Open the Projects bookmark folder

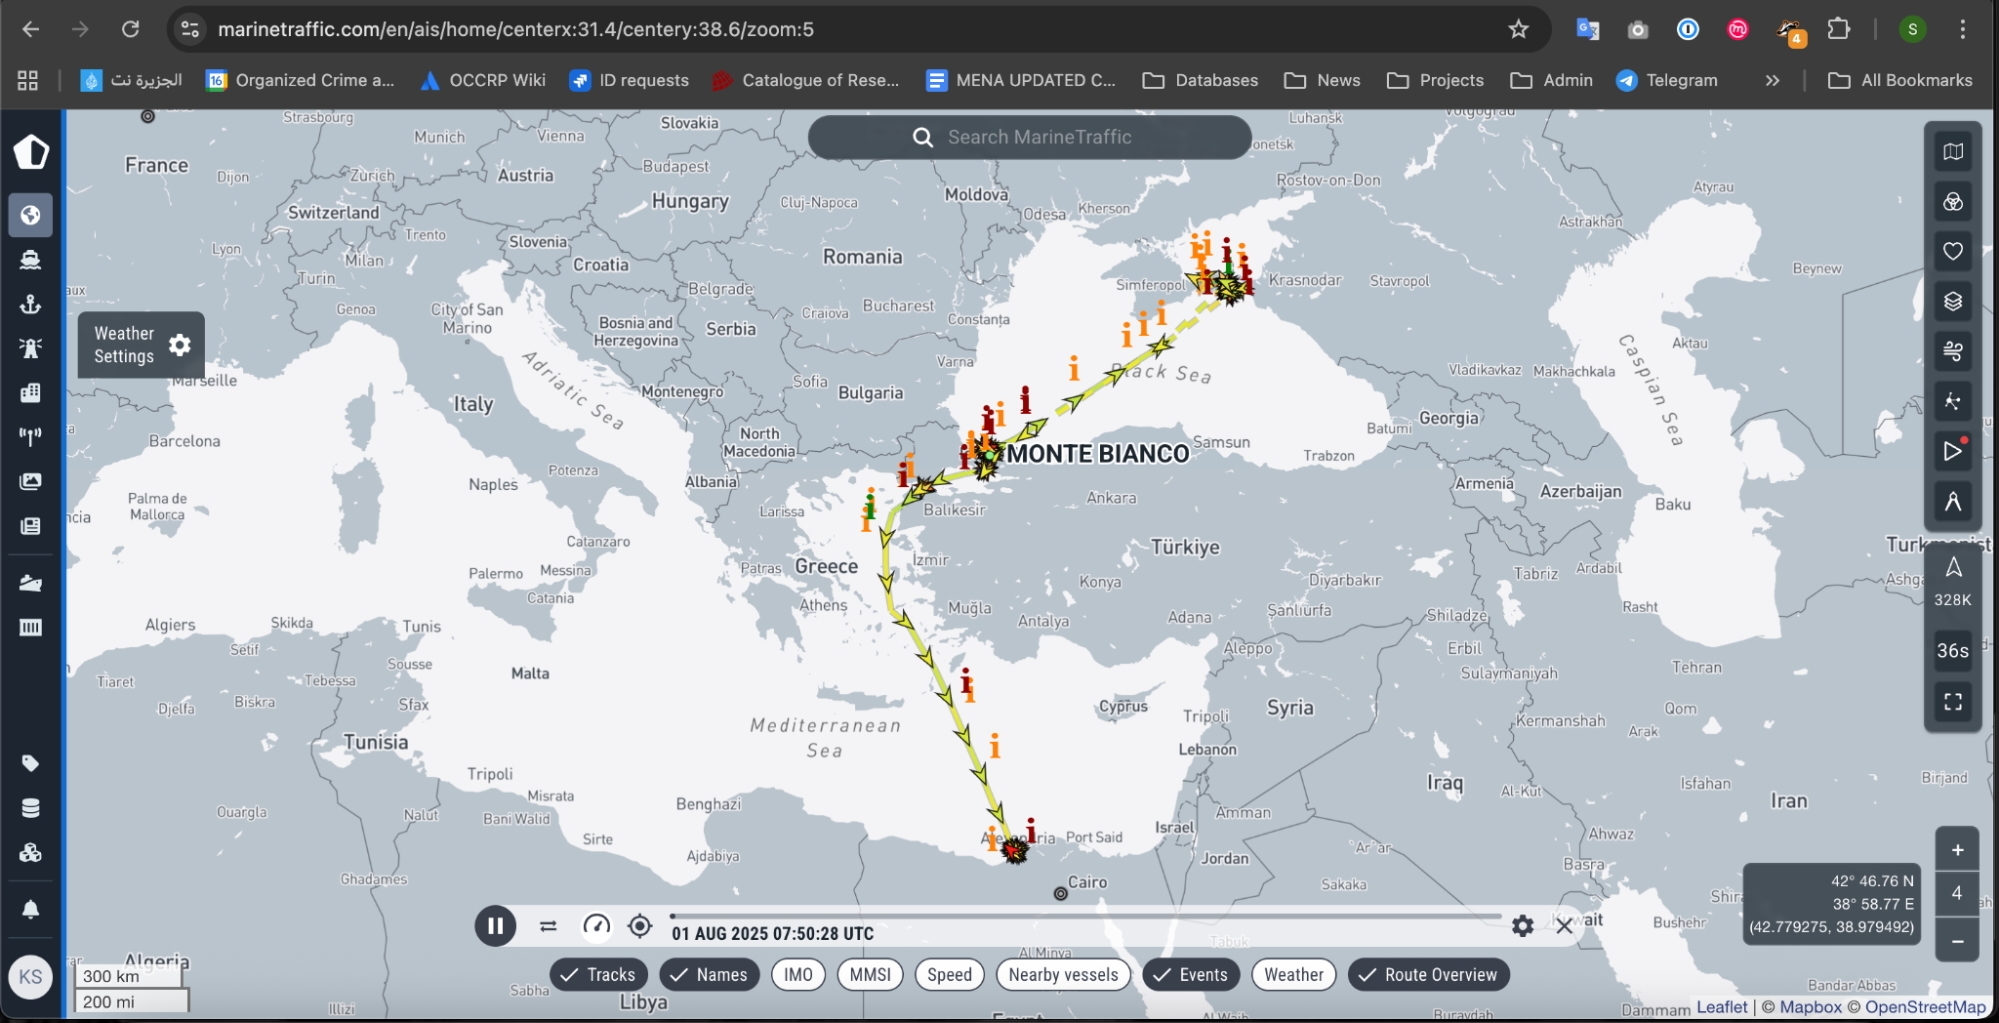[1435, 81]
